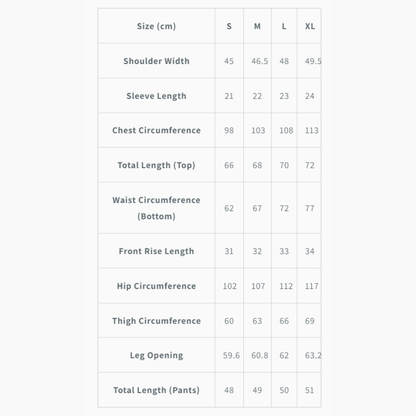Select the S size column header

229,26
